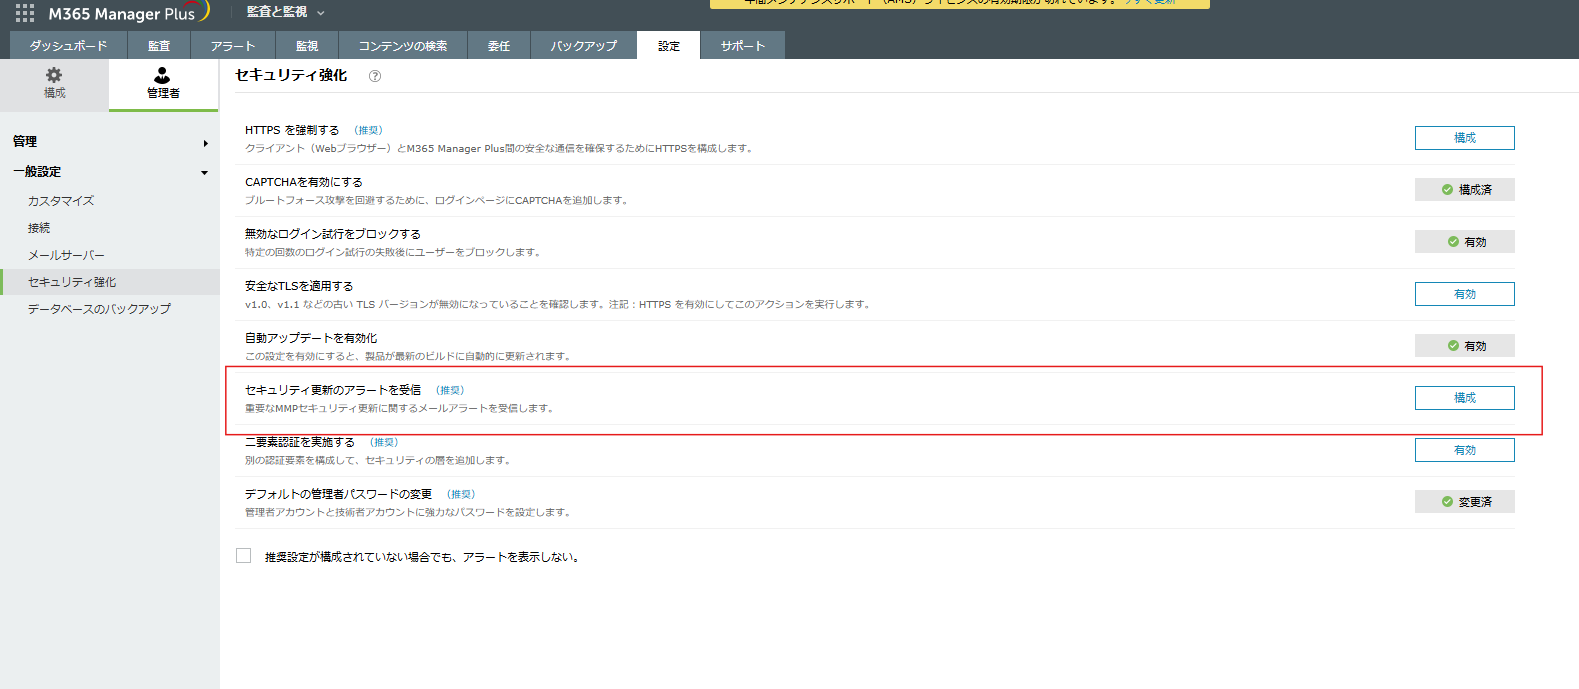Open the 監査と監視 module dropdown

[285, 12]
